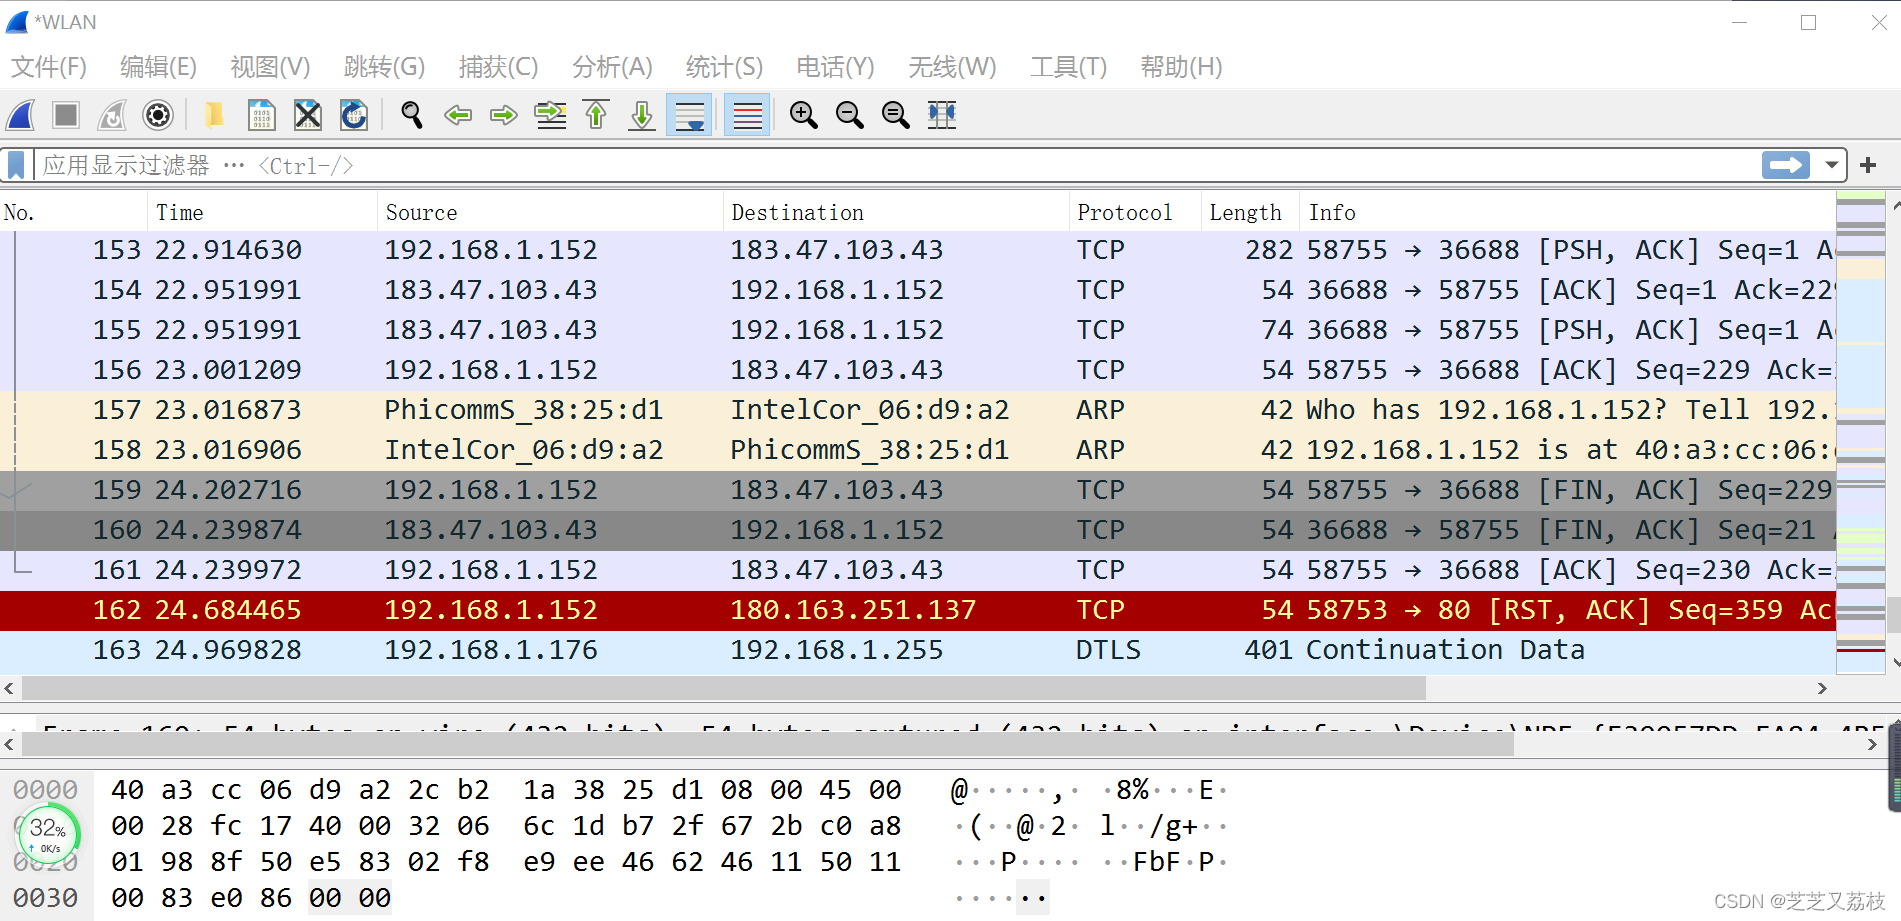
Task: Stop the running packet capture
Action: point(66,115)
